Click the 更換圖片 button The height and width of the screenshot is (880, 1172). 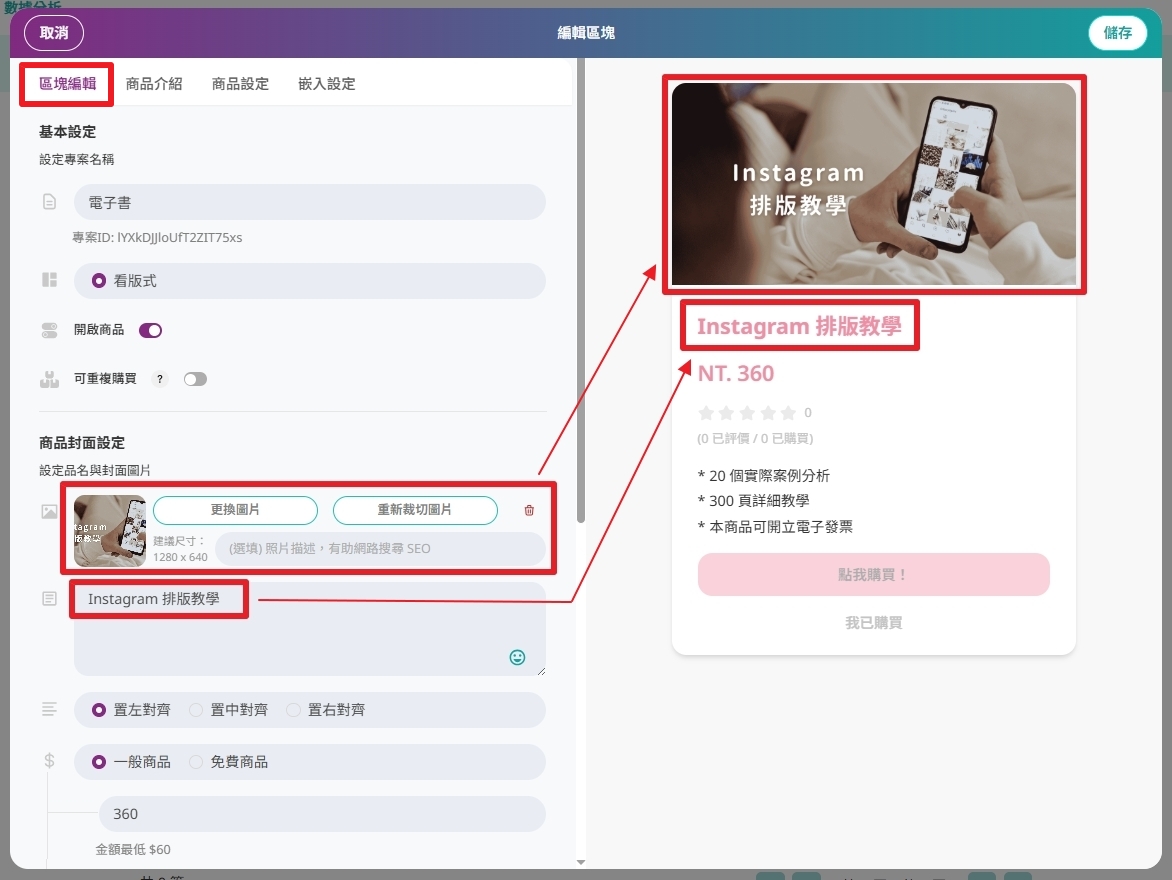235,510
